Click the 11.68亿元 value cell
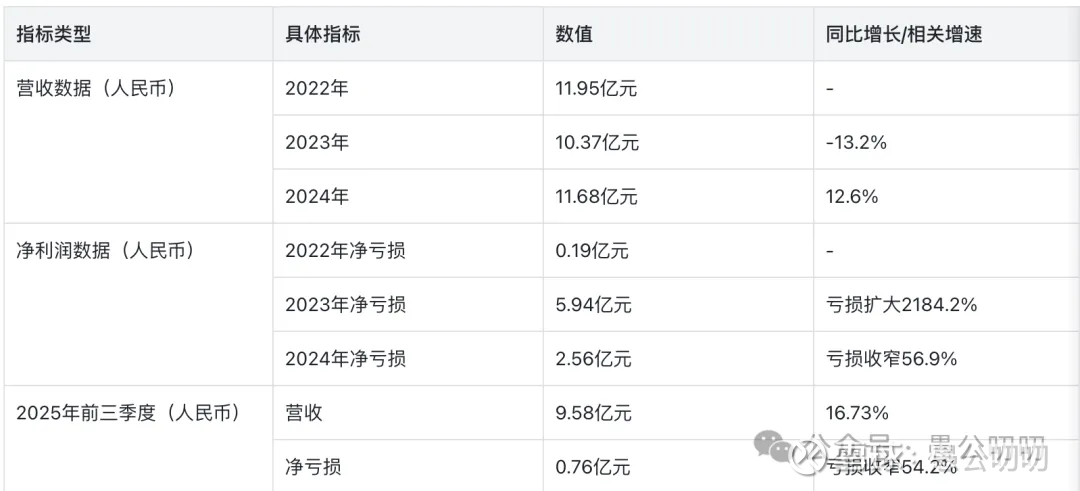Screen dimensions: 1080x491 coord(596,196)
